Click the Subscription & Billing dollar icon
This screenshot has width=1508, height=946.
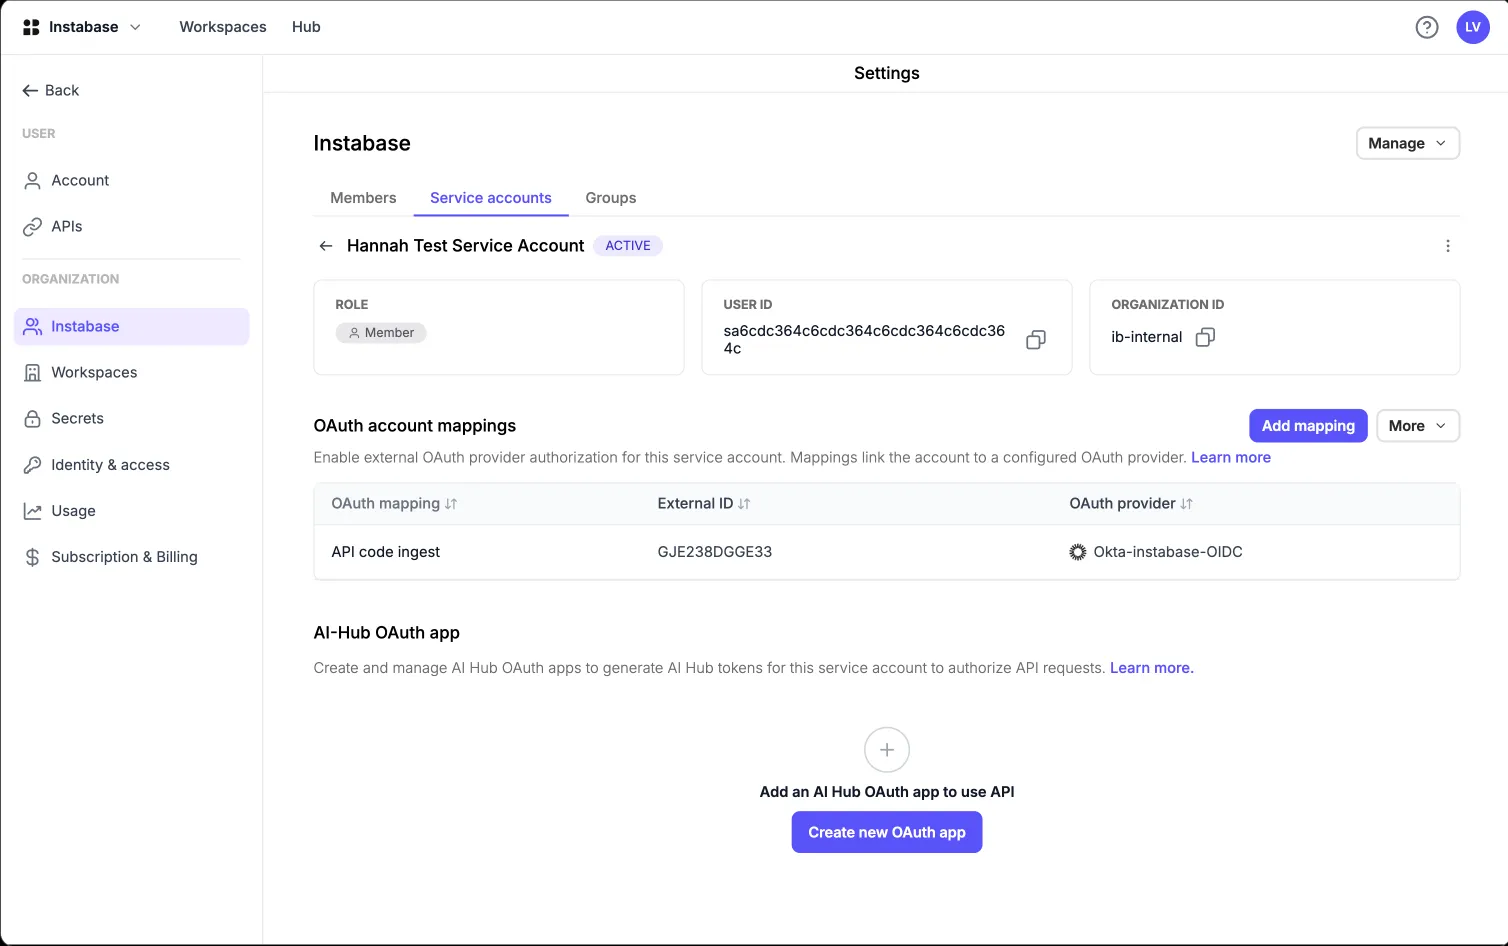32,557
